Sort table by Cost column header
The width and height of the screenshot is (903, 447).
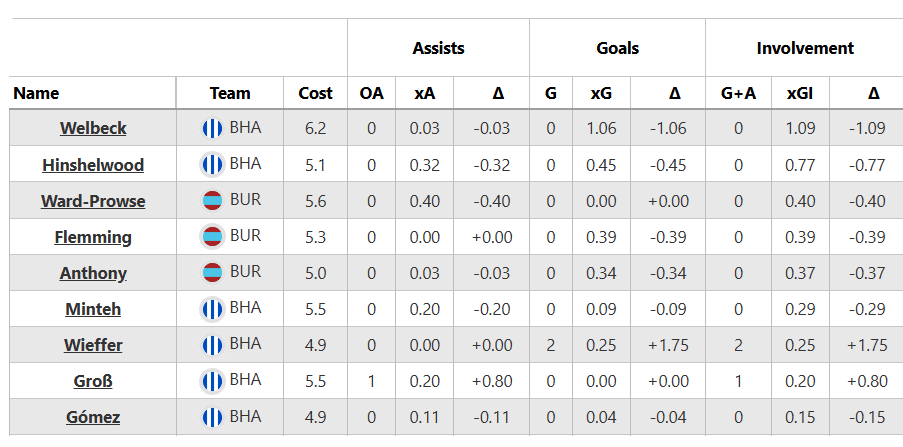point(315,93)
